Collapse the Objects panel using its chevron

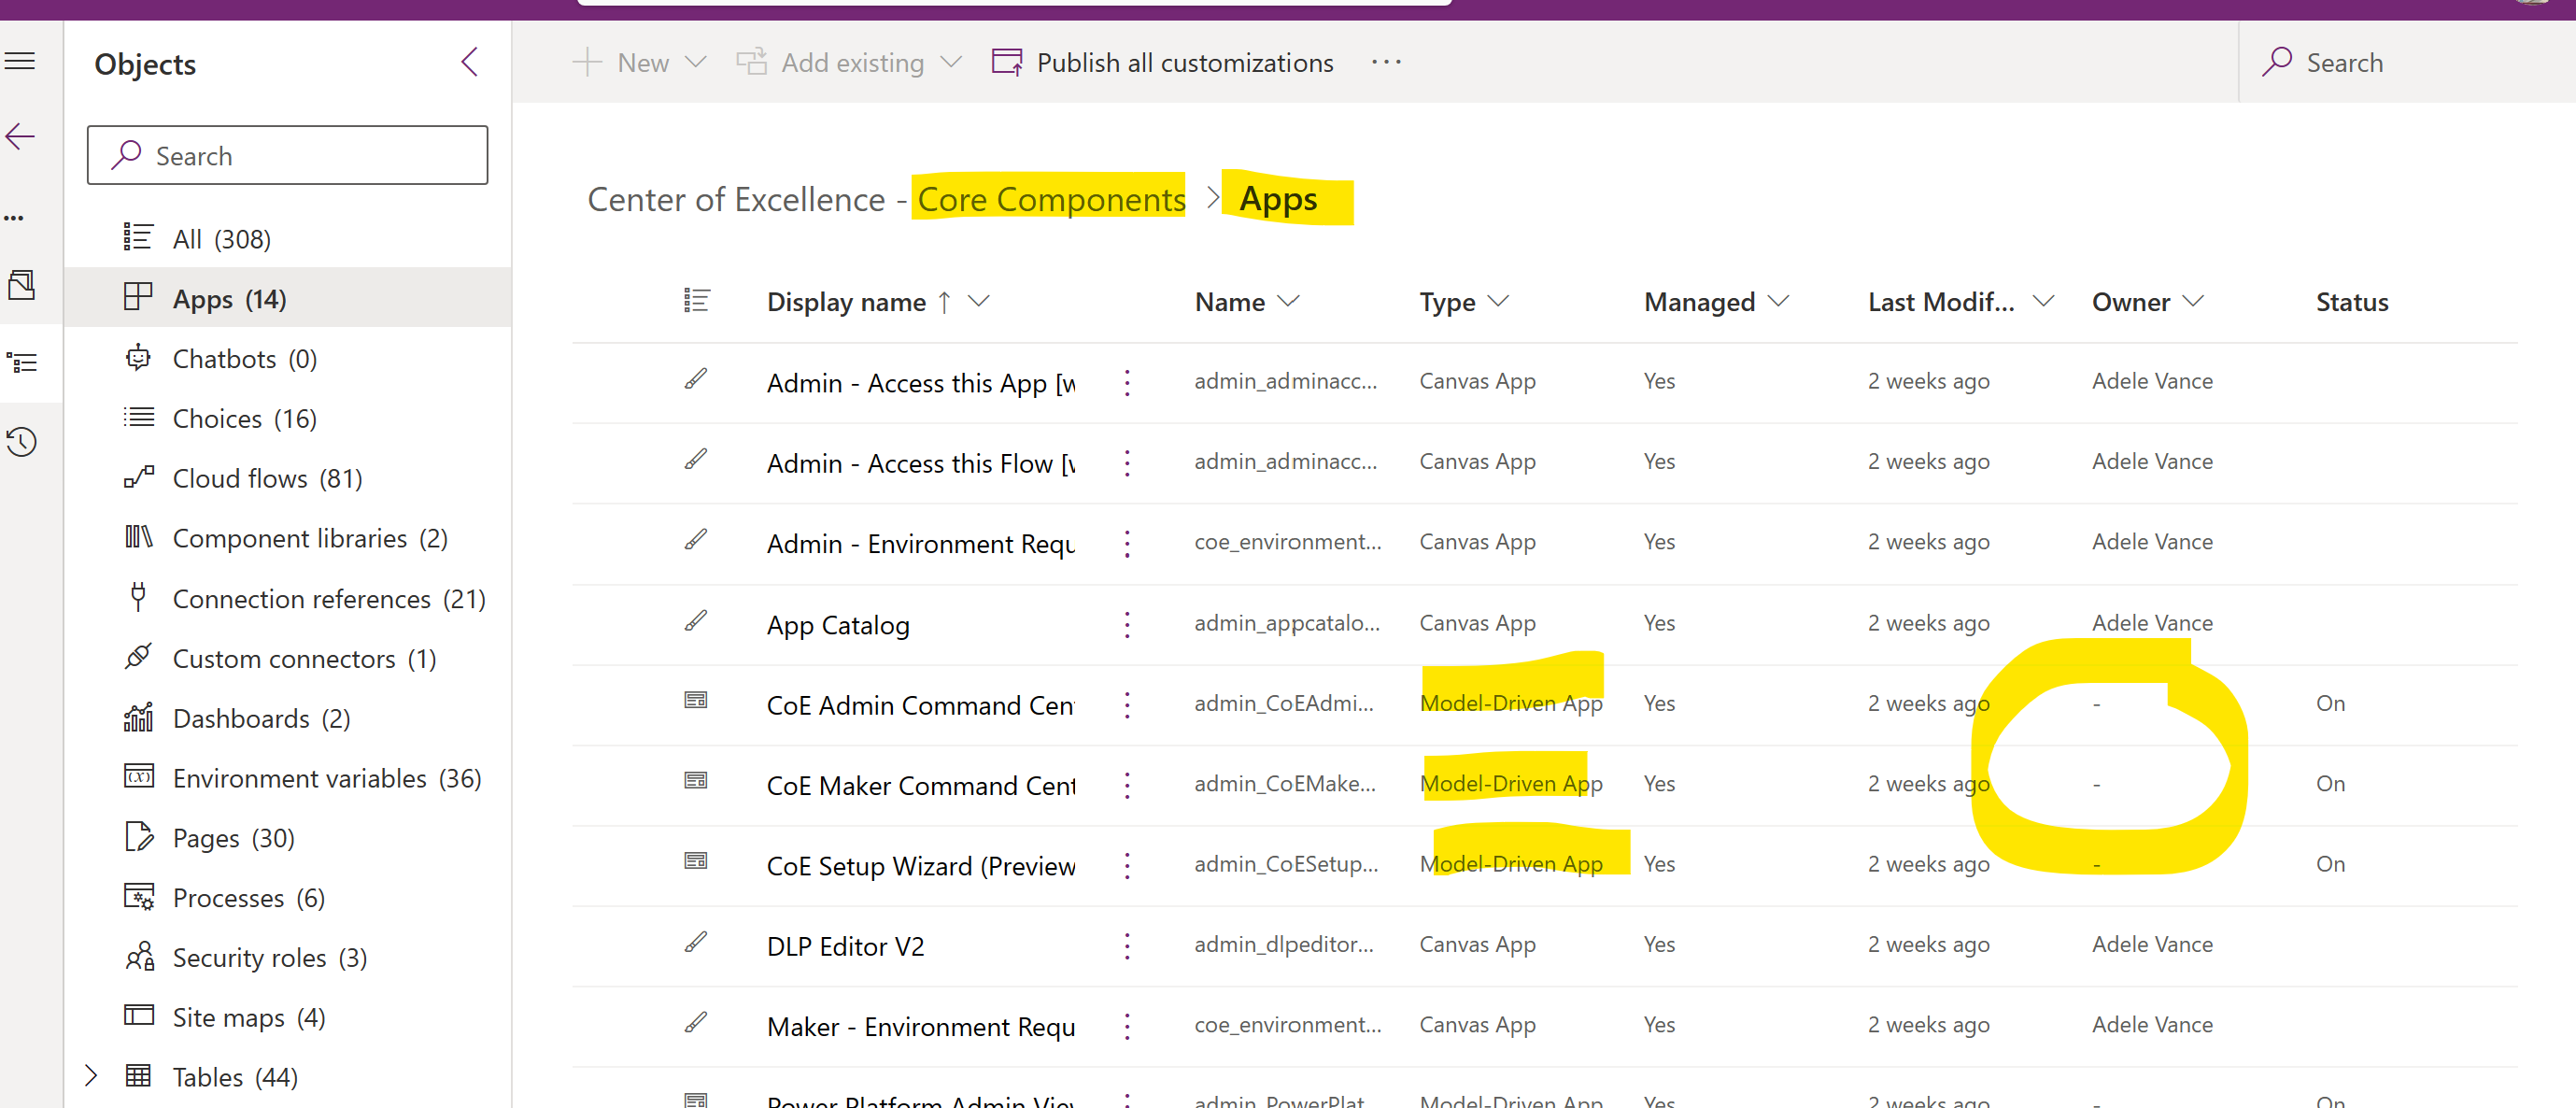(x=469, y=61)
